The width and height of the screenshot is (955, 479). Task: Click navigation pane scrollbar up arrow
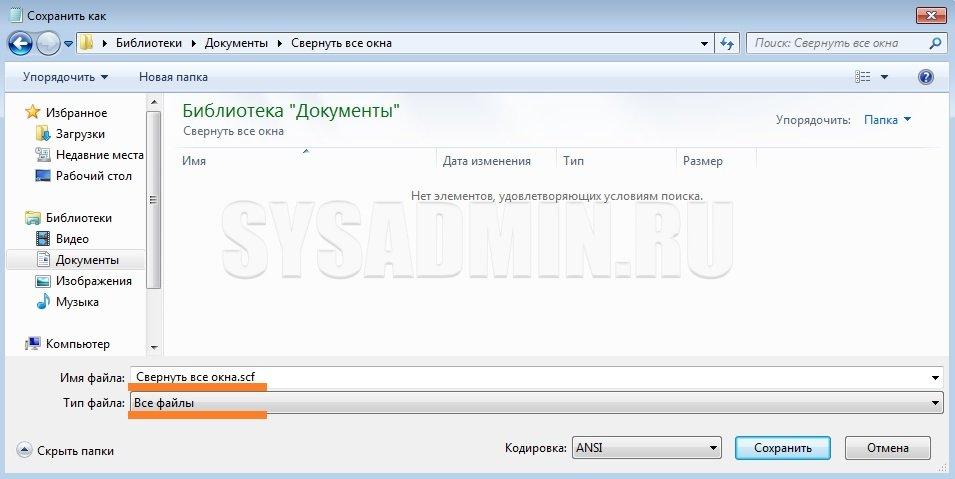(x=153, y=102)
